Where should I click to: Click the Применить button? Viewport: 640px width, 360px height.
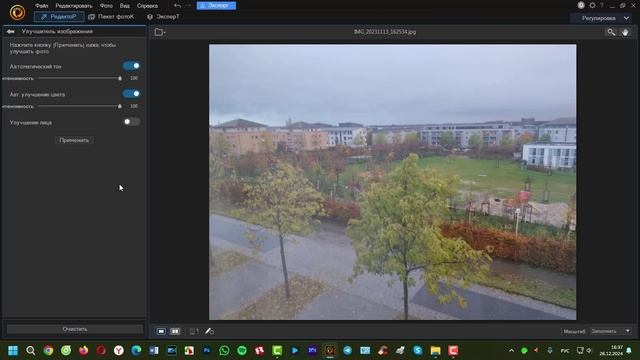click(x=74, y=140)
